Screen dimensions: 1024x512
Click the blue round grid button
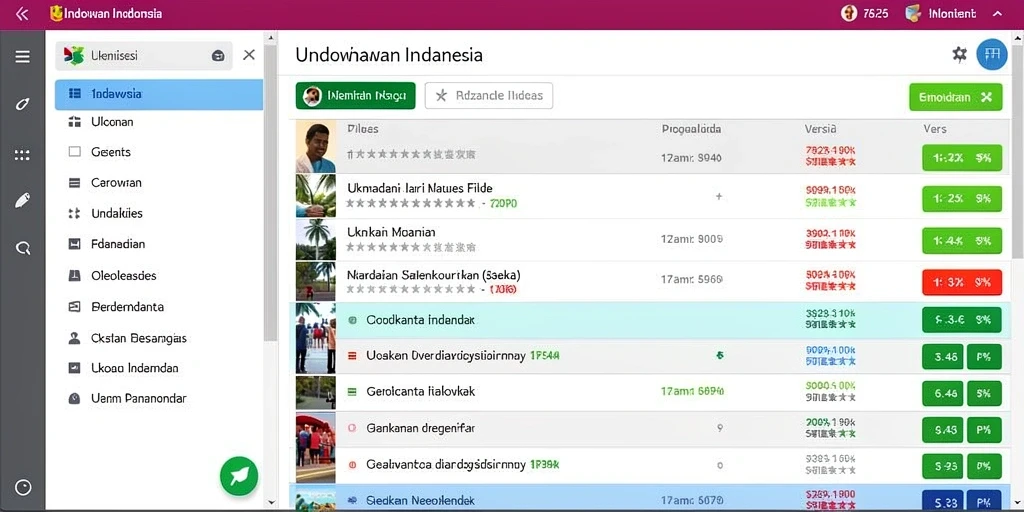pyautogui.click(x=991, y=55)
